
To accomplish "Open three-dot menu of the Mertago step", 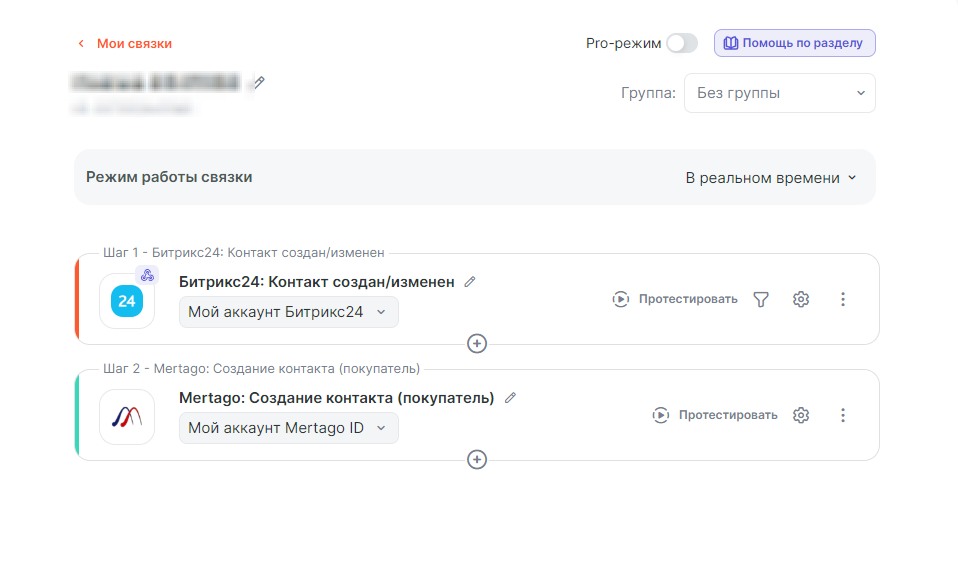I will pos(842,415).
